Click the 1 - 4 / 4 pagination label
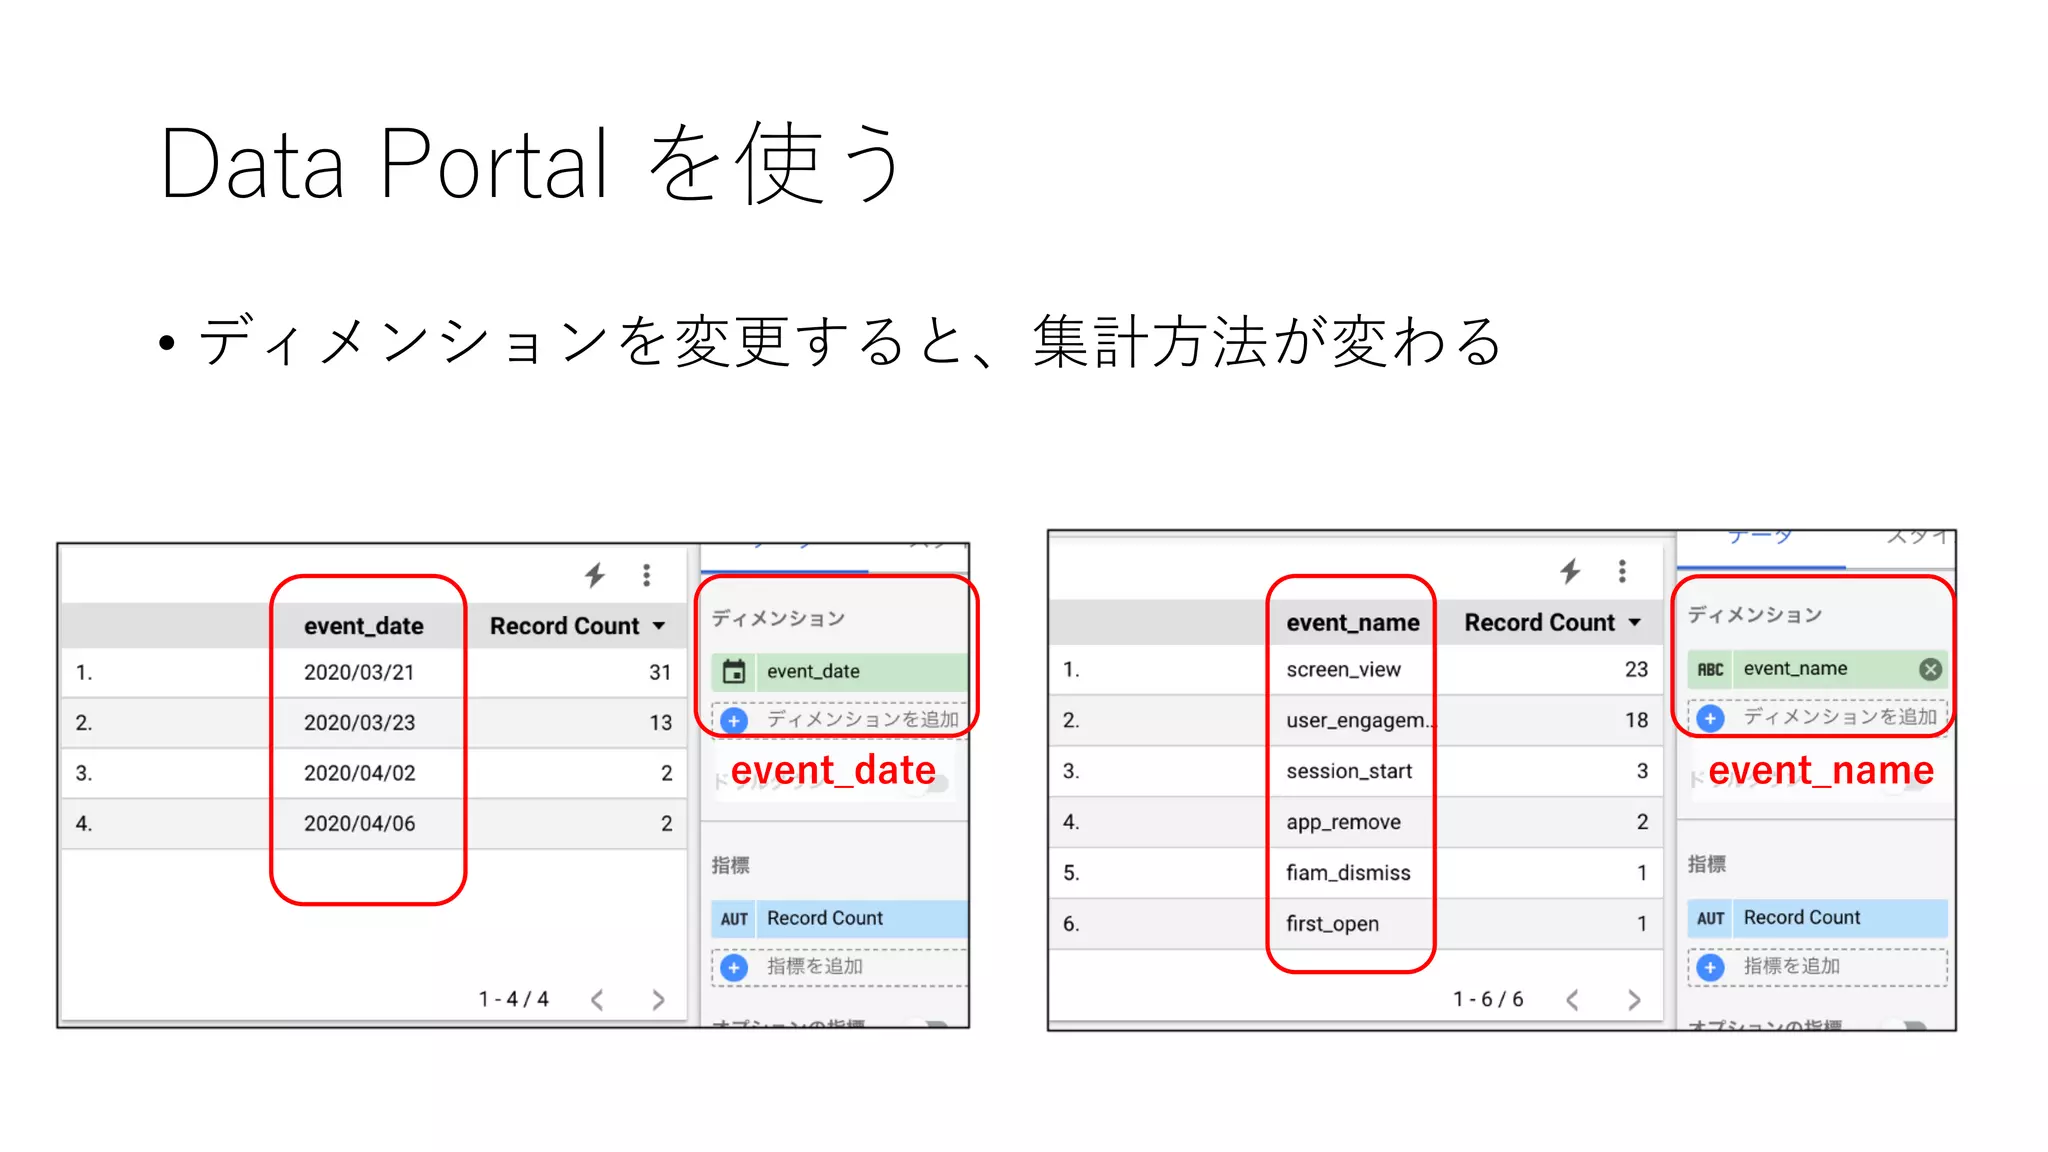 [514, 999]
